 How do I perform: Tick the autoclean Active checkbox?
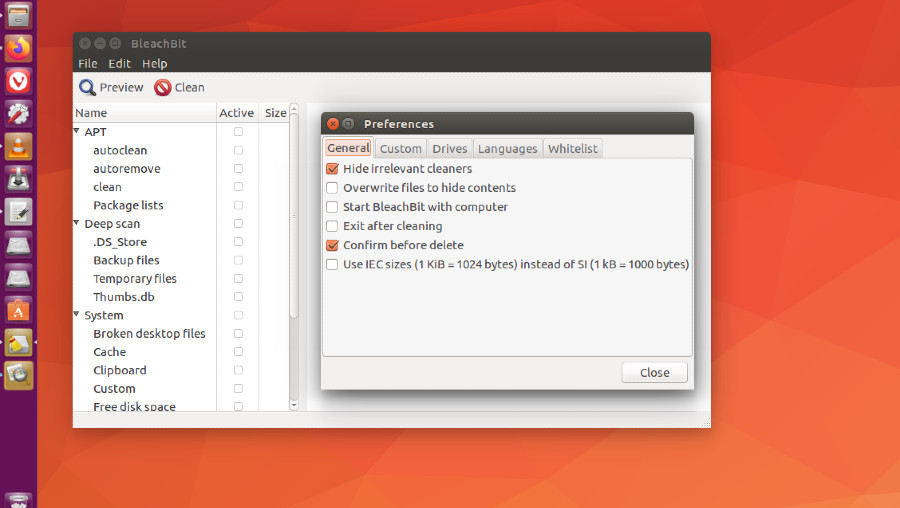click(238, 150)
